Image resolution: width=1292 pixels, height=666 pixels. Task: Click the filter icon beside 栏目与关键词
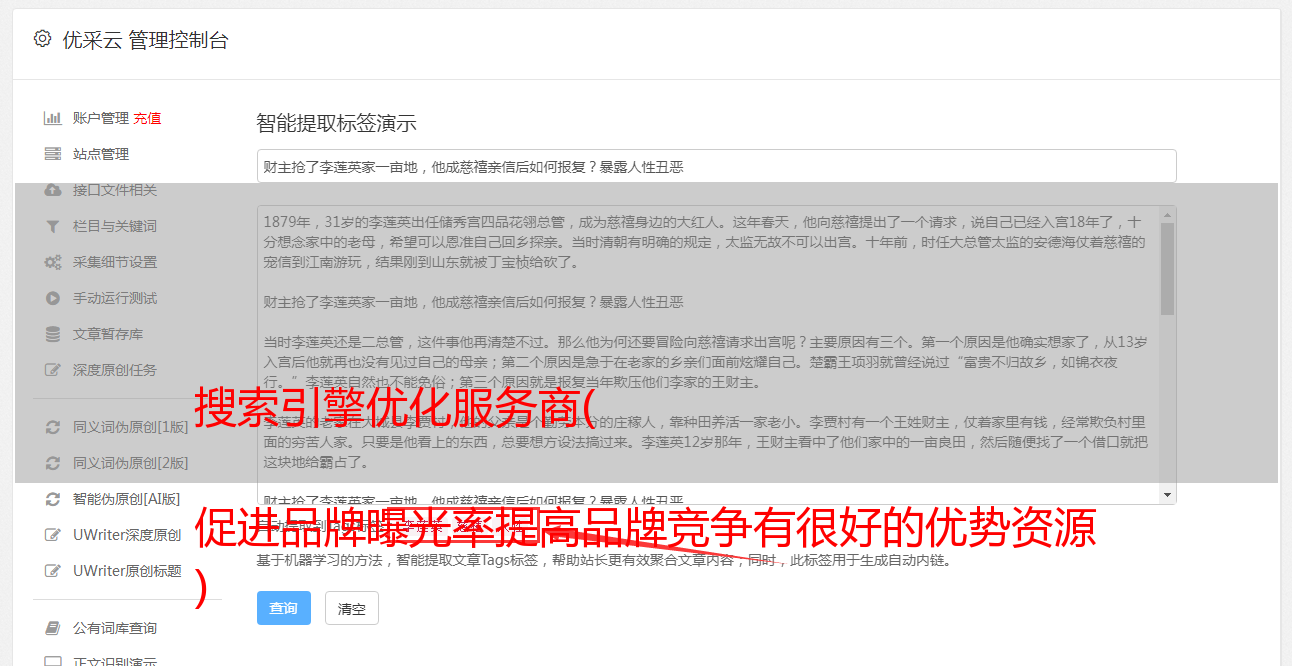[52, 226]
